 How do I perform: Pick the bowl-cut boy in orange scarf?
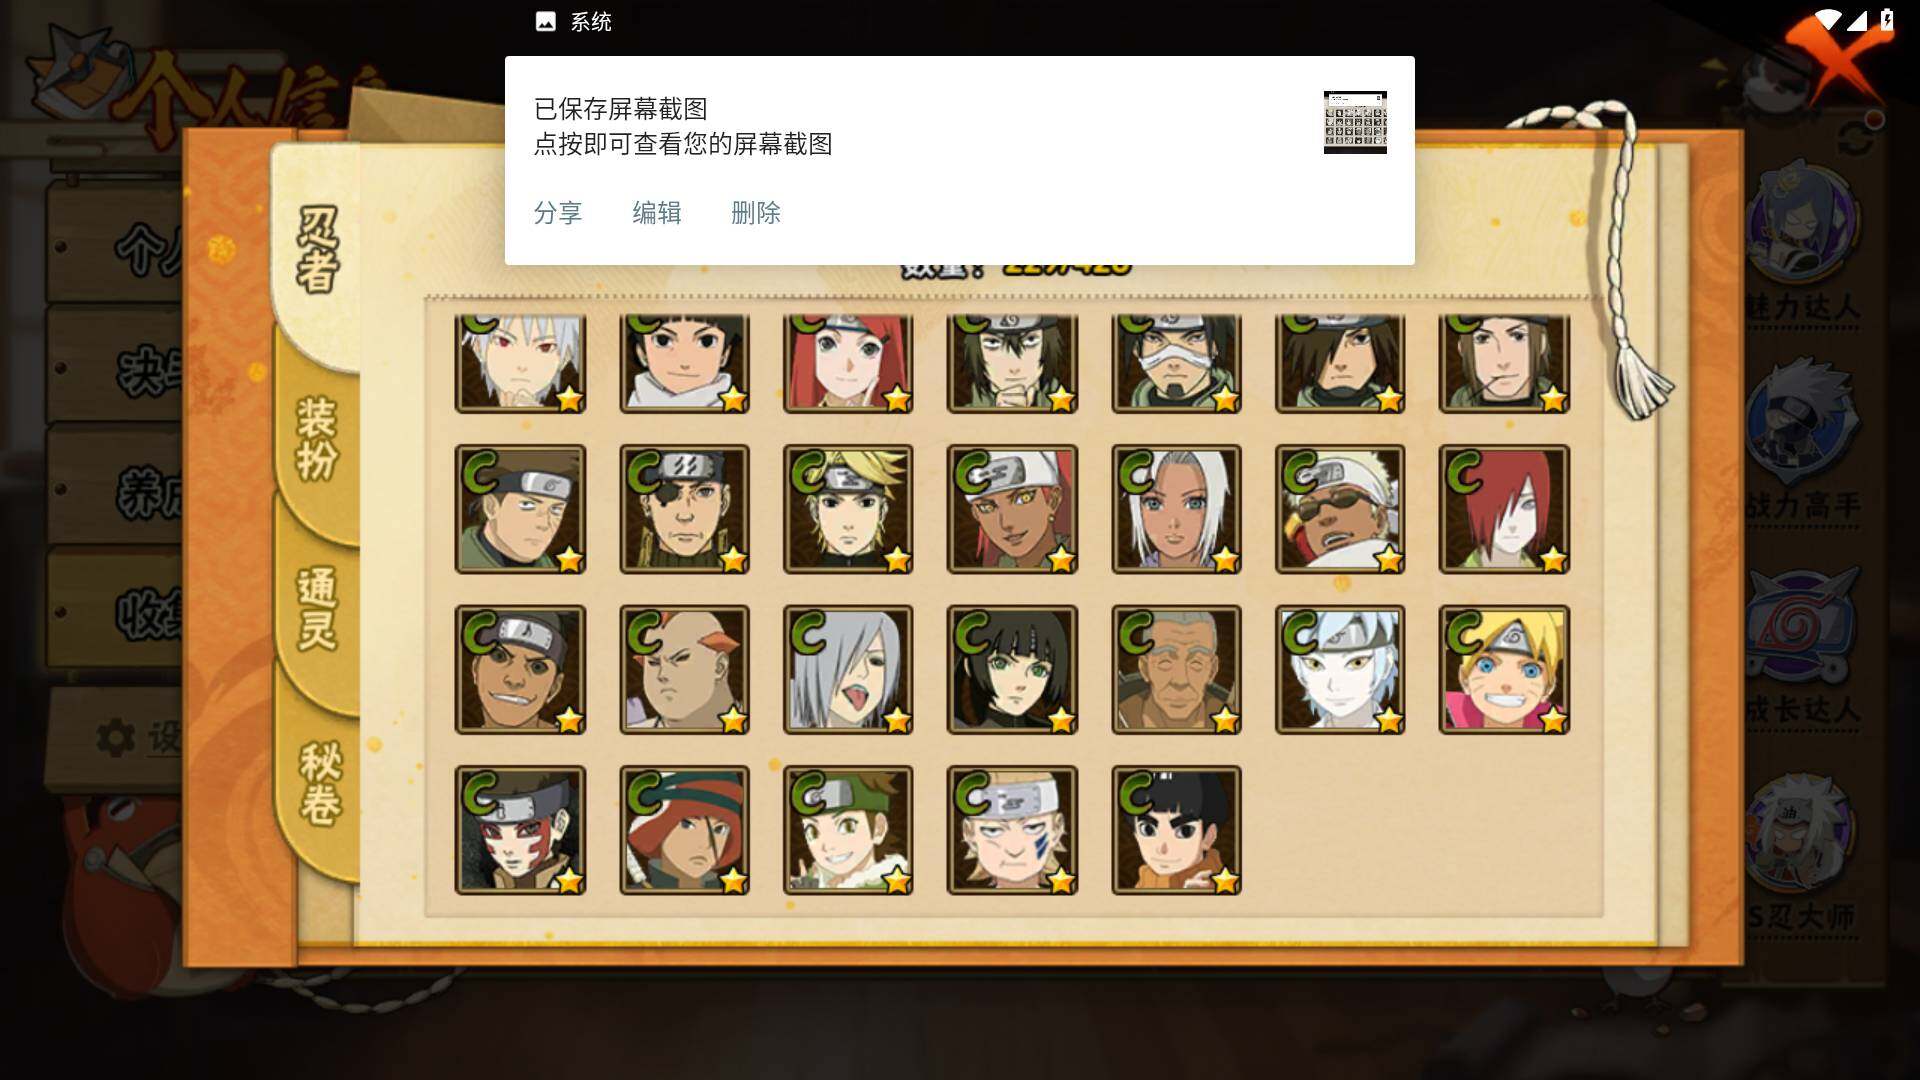[x=1176, y=830]
